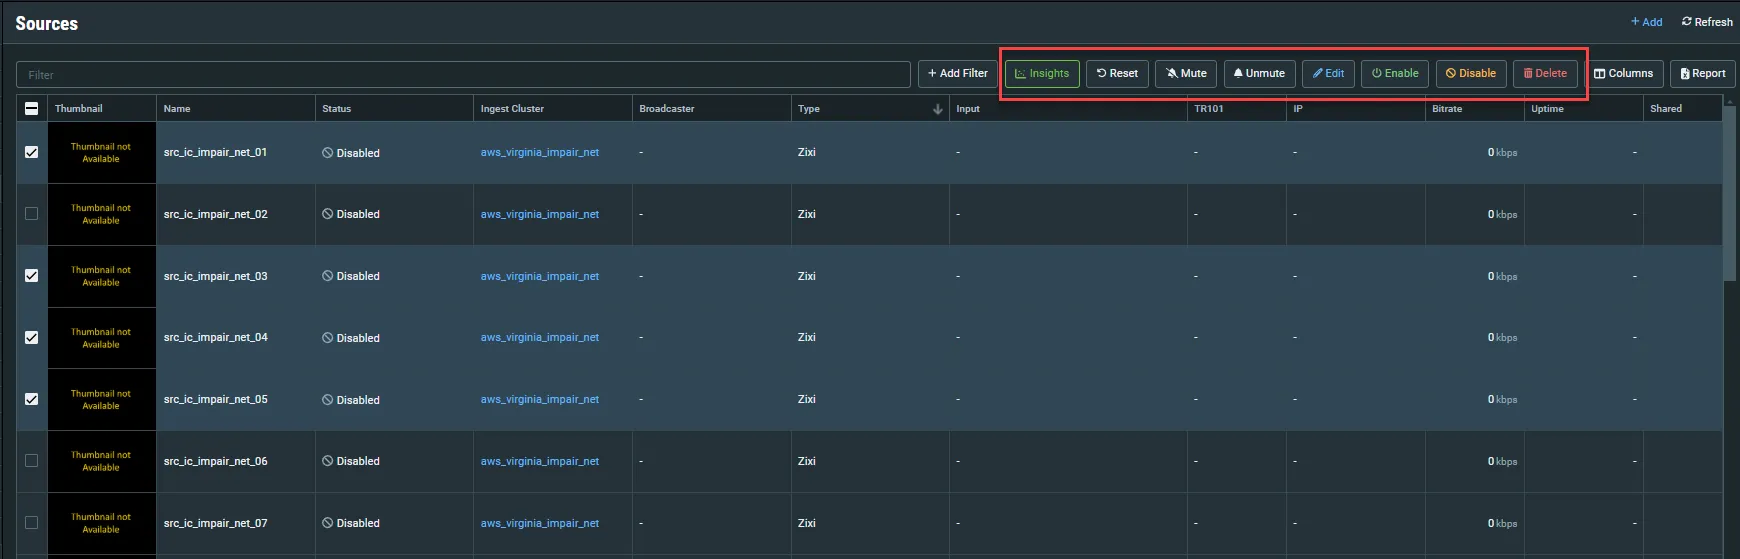Select the src_ic_impair_net_06 name
This screenshot has width=1740, height=559.
point(215,461)
